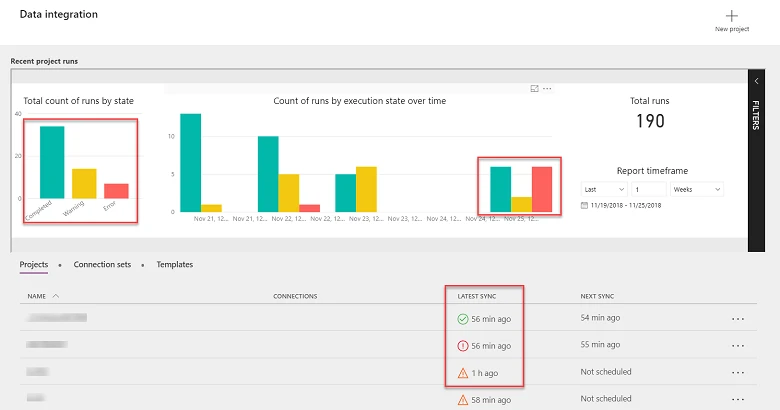The image size is (780, 410).
Task: Switch to the Connection sets tab
Action: click(x=103, y=265)
